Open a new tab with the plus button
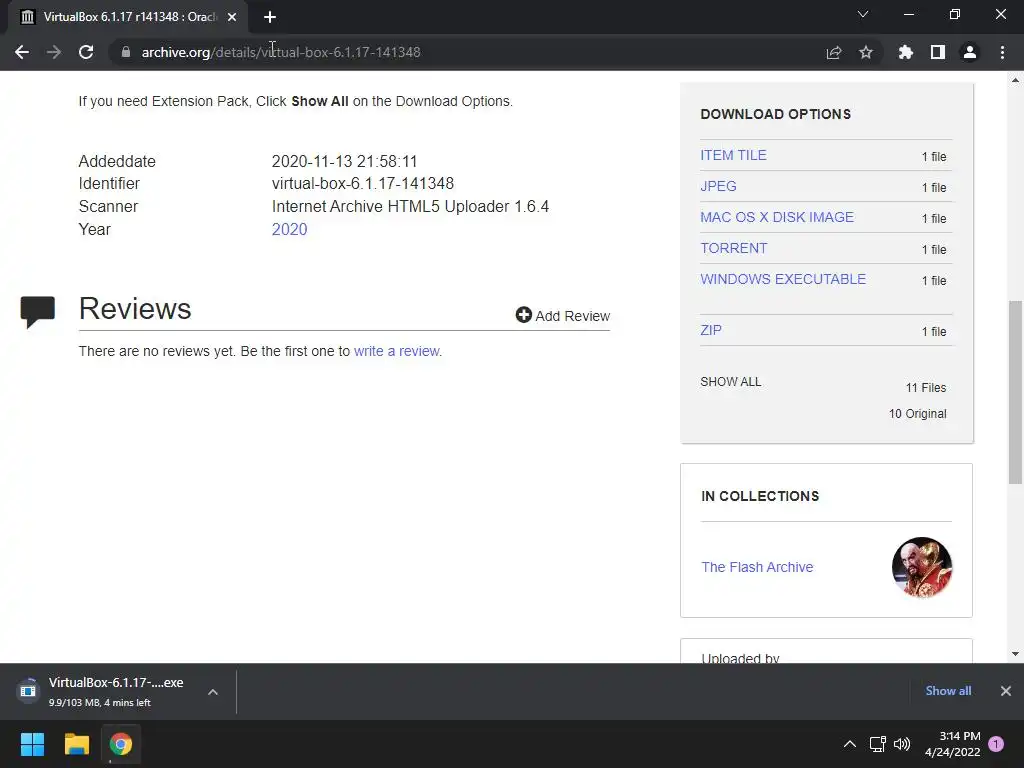The image size is (1024, 768). pyautogui.click(x=270, y=17)
